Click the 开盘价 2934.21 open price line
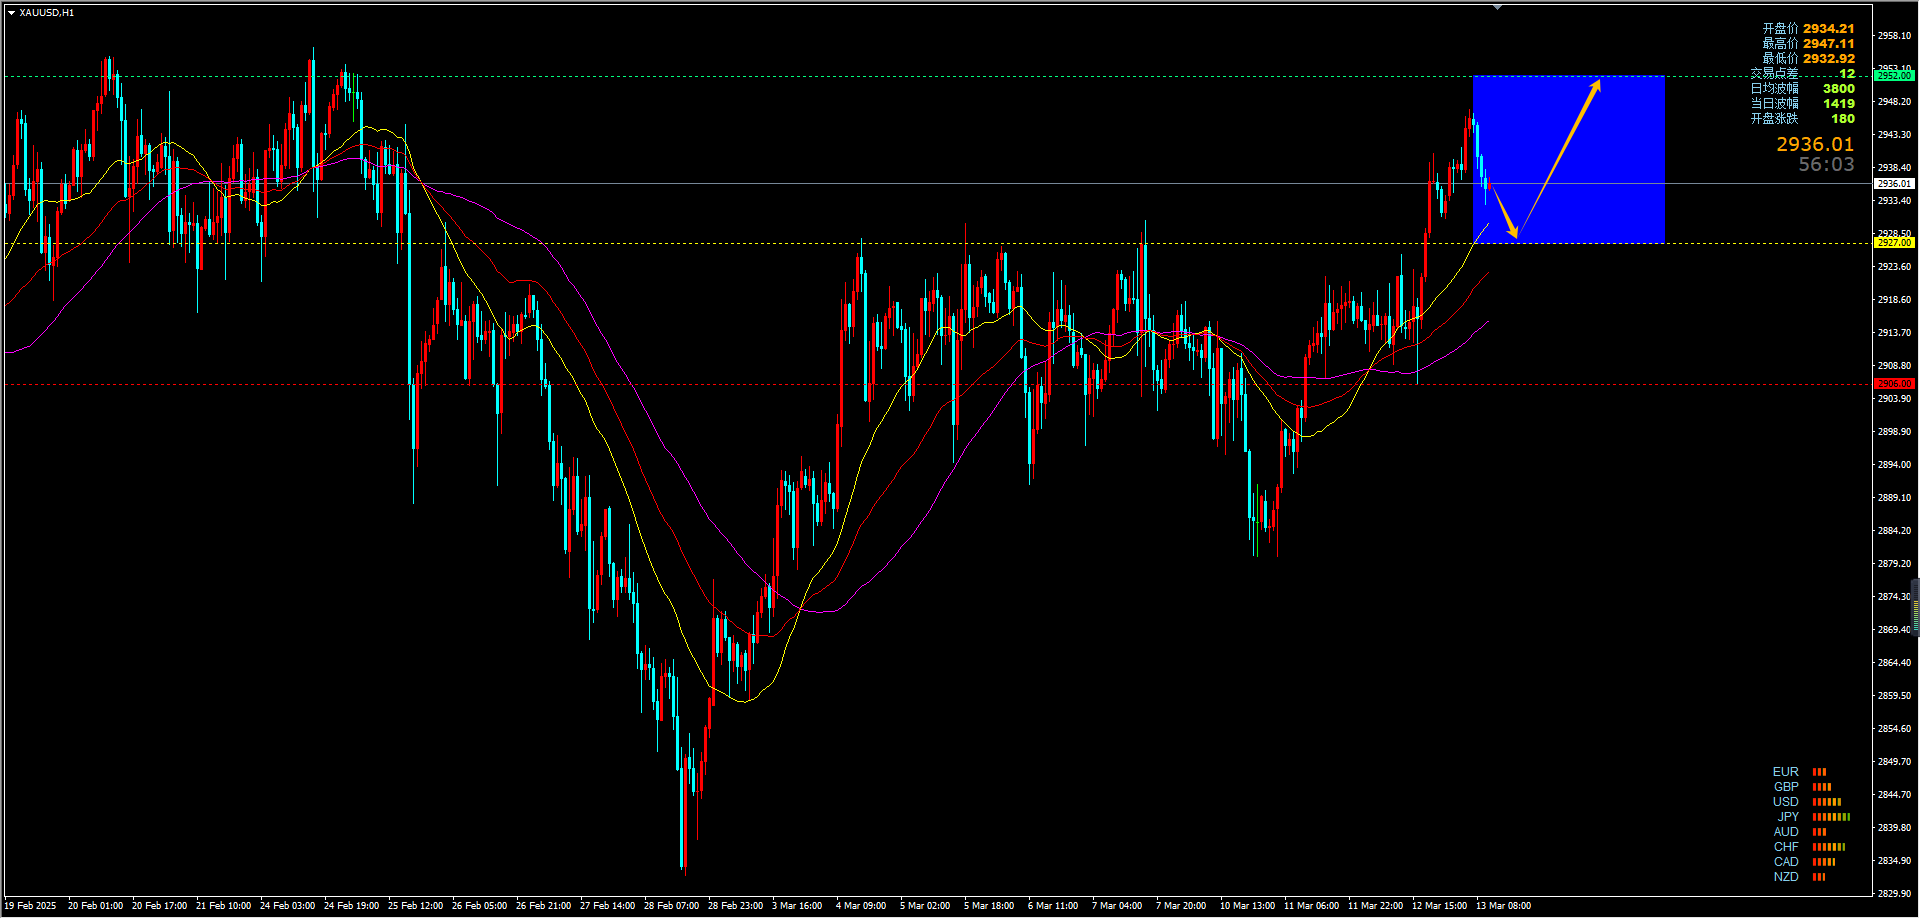 point(1808,29)
